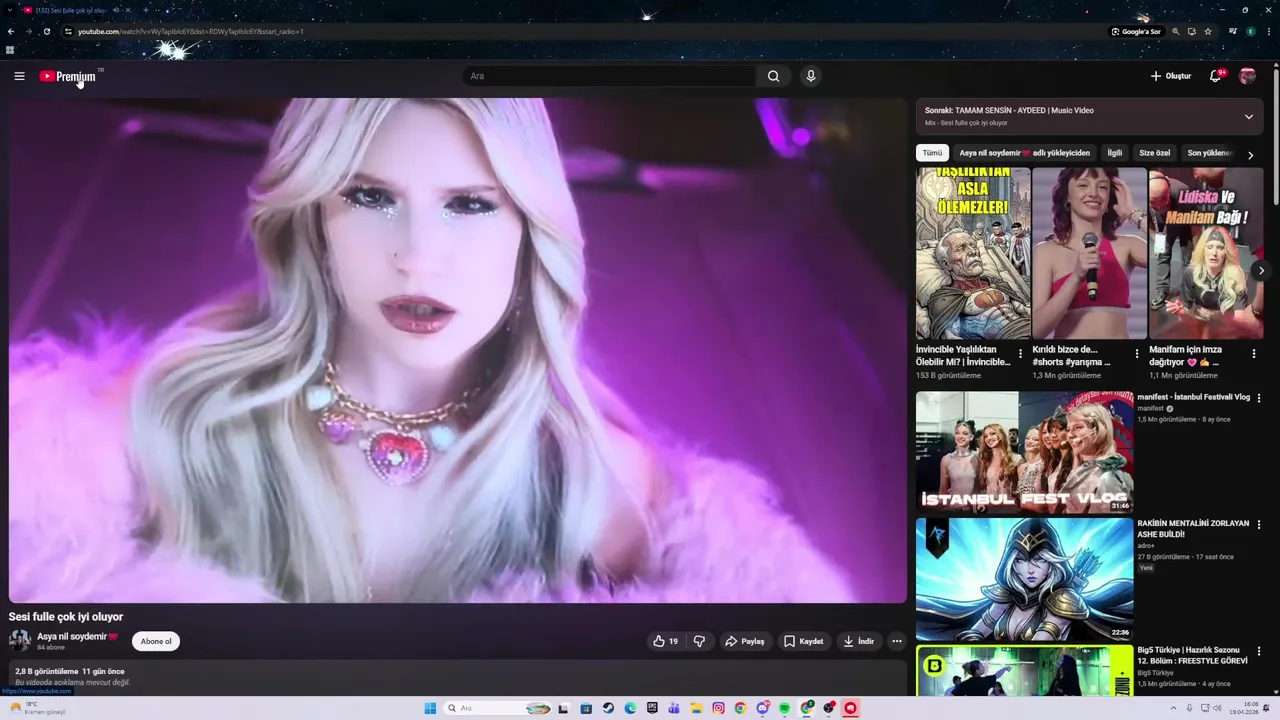The width and height of the screenshot is (1280, 720).
Task: Open options for Kırıldı bizce short
Action: coord(1137,354)
